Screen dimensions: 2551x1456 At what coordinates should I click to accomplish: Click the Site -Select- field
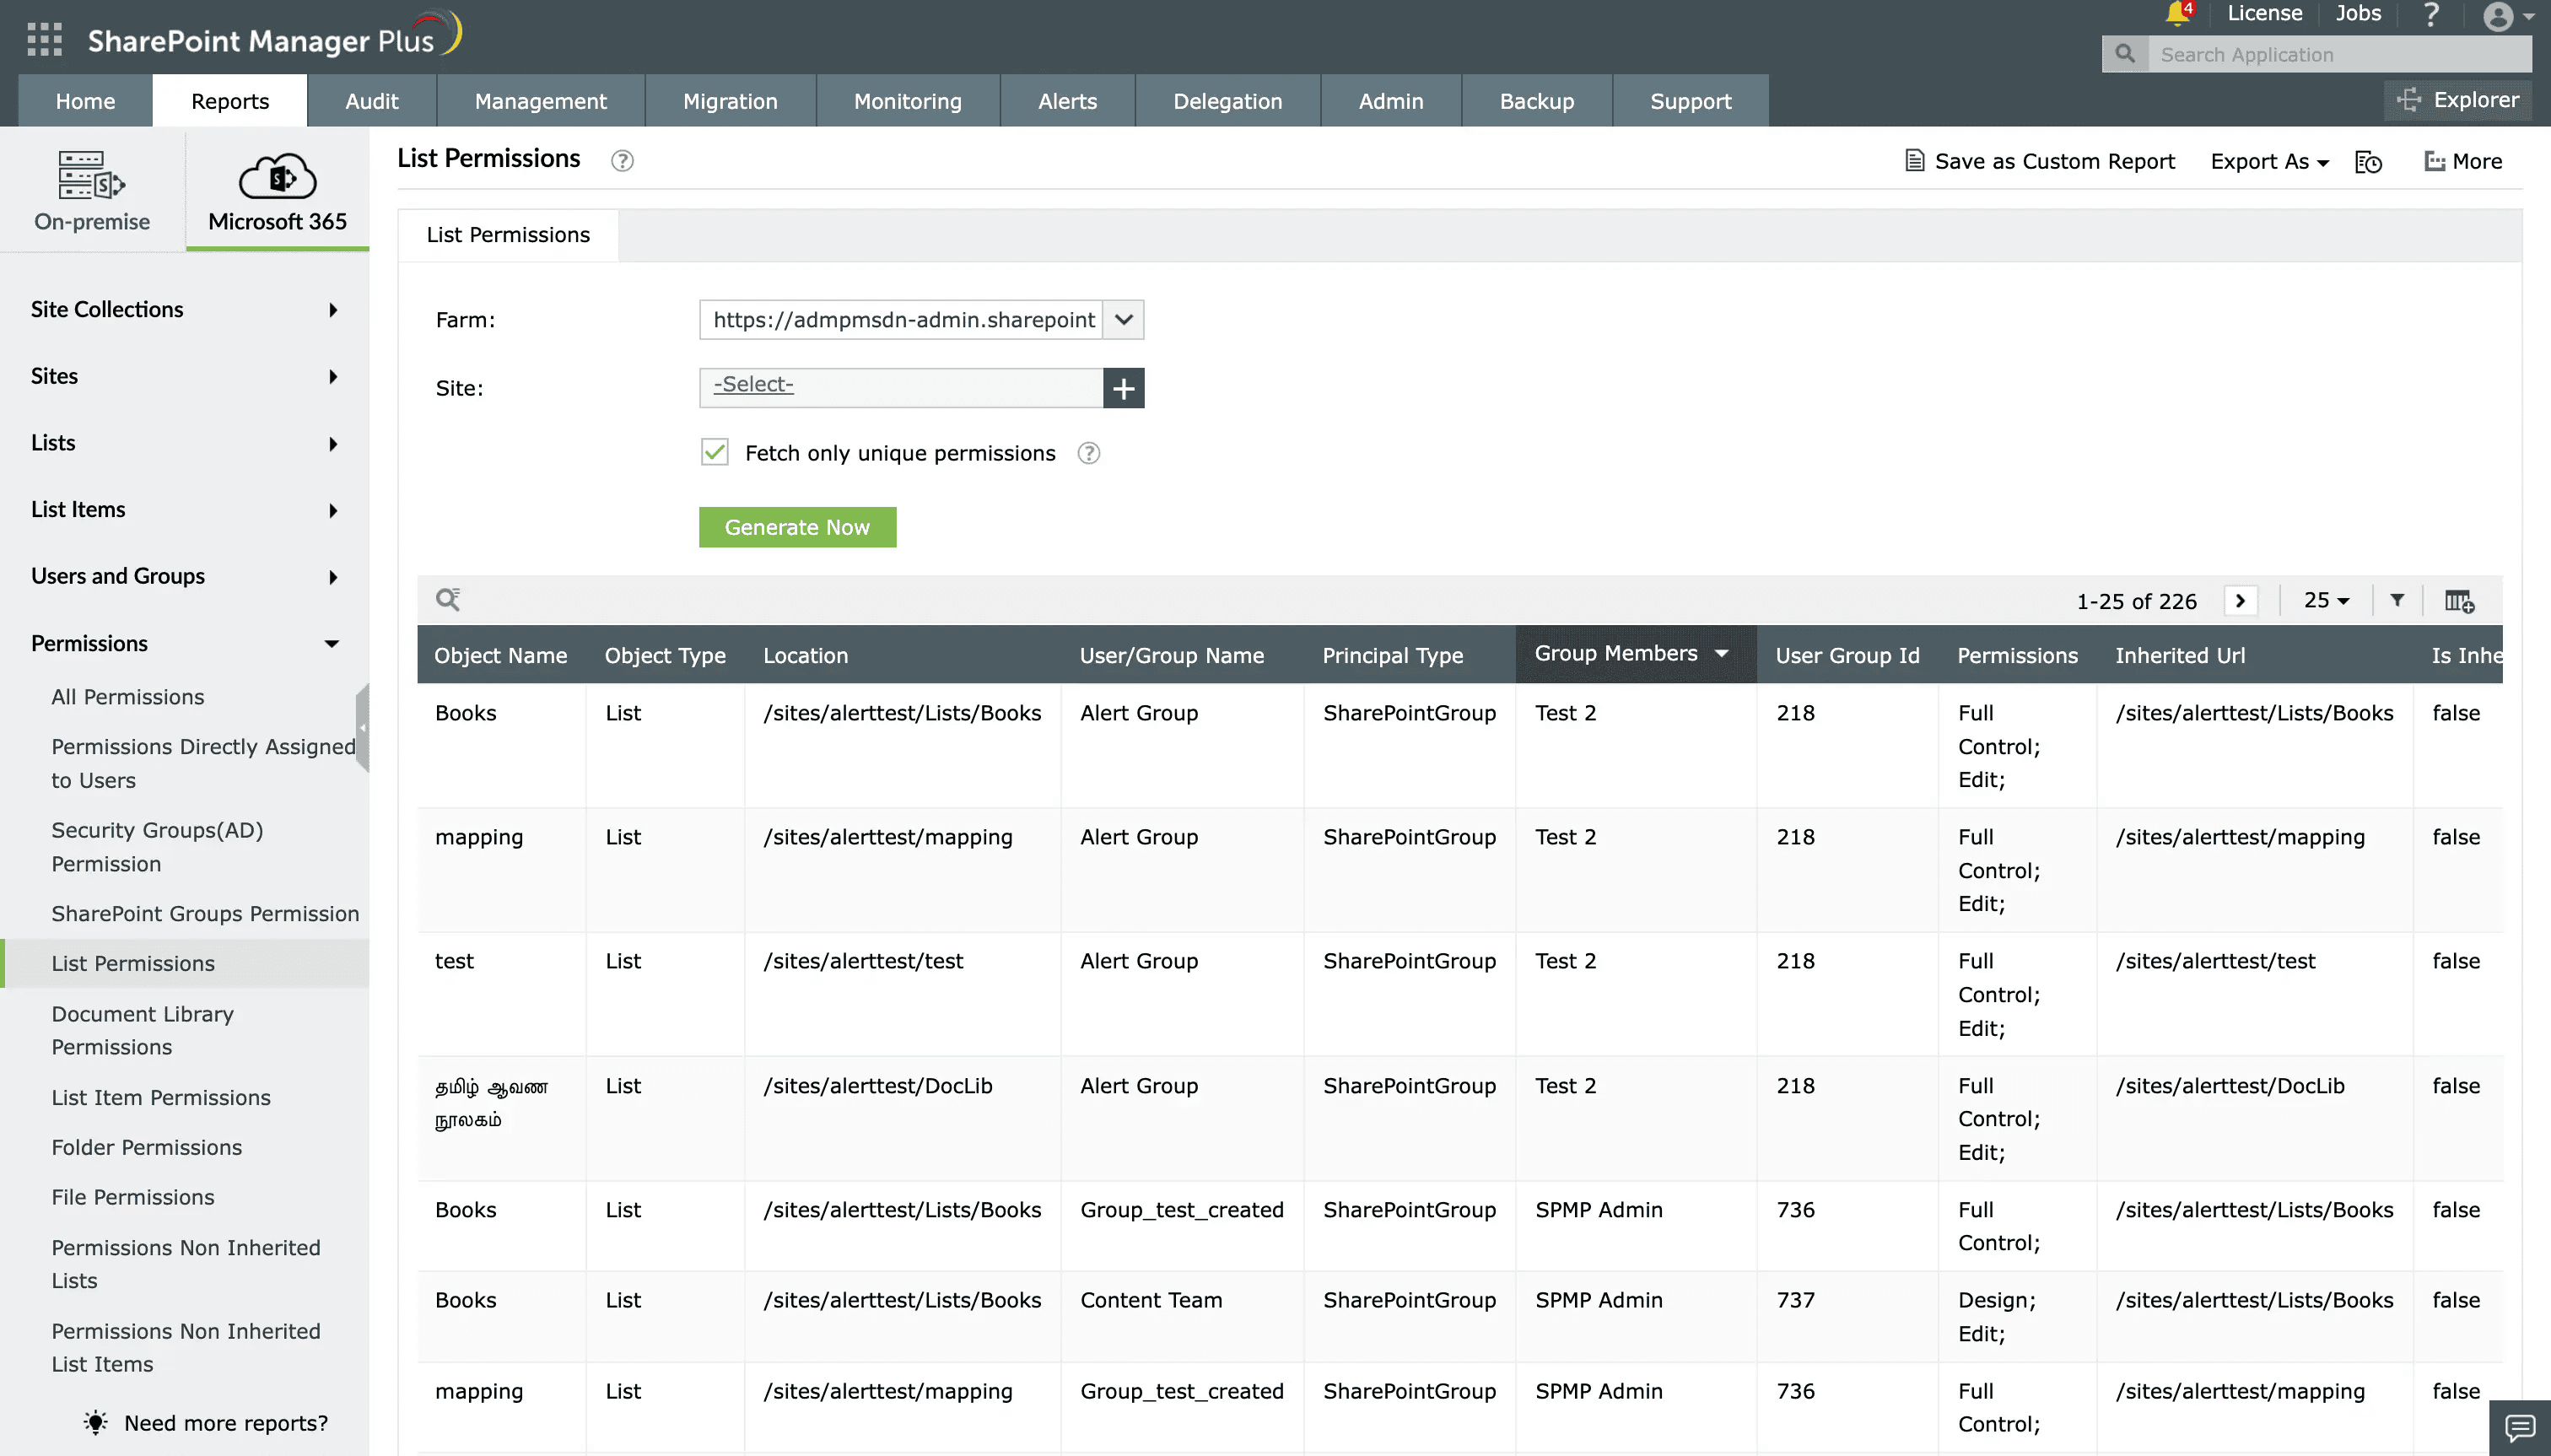900,388
